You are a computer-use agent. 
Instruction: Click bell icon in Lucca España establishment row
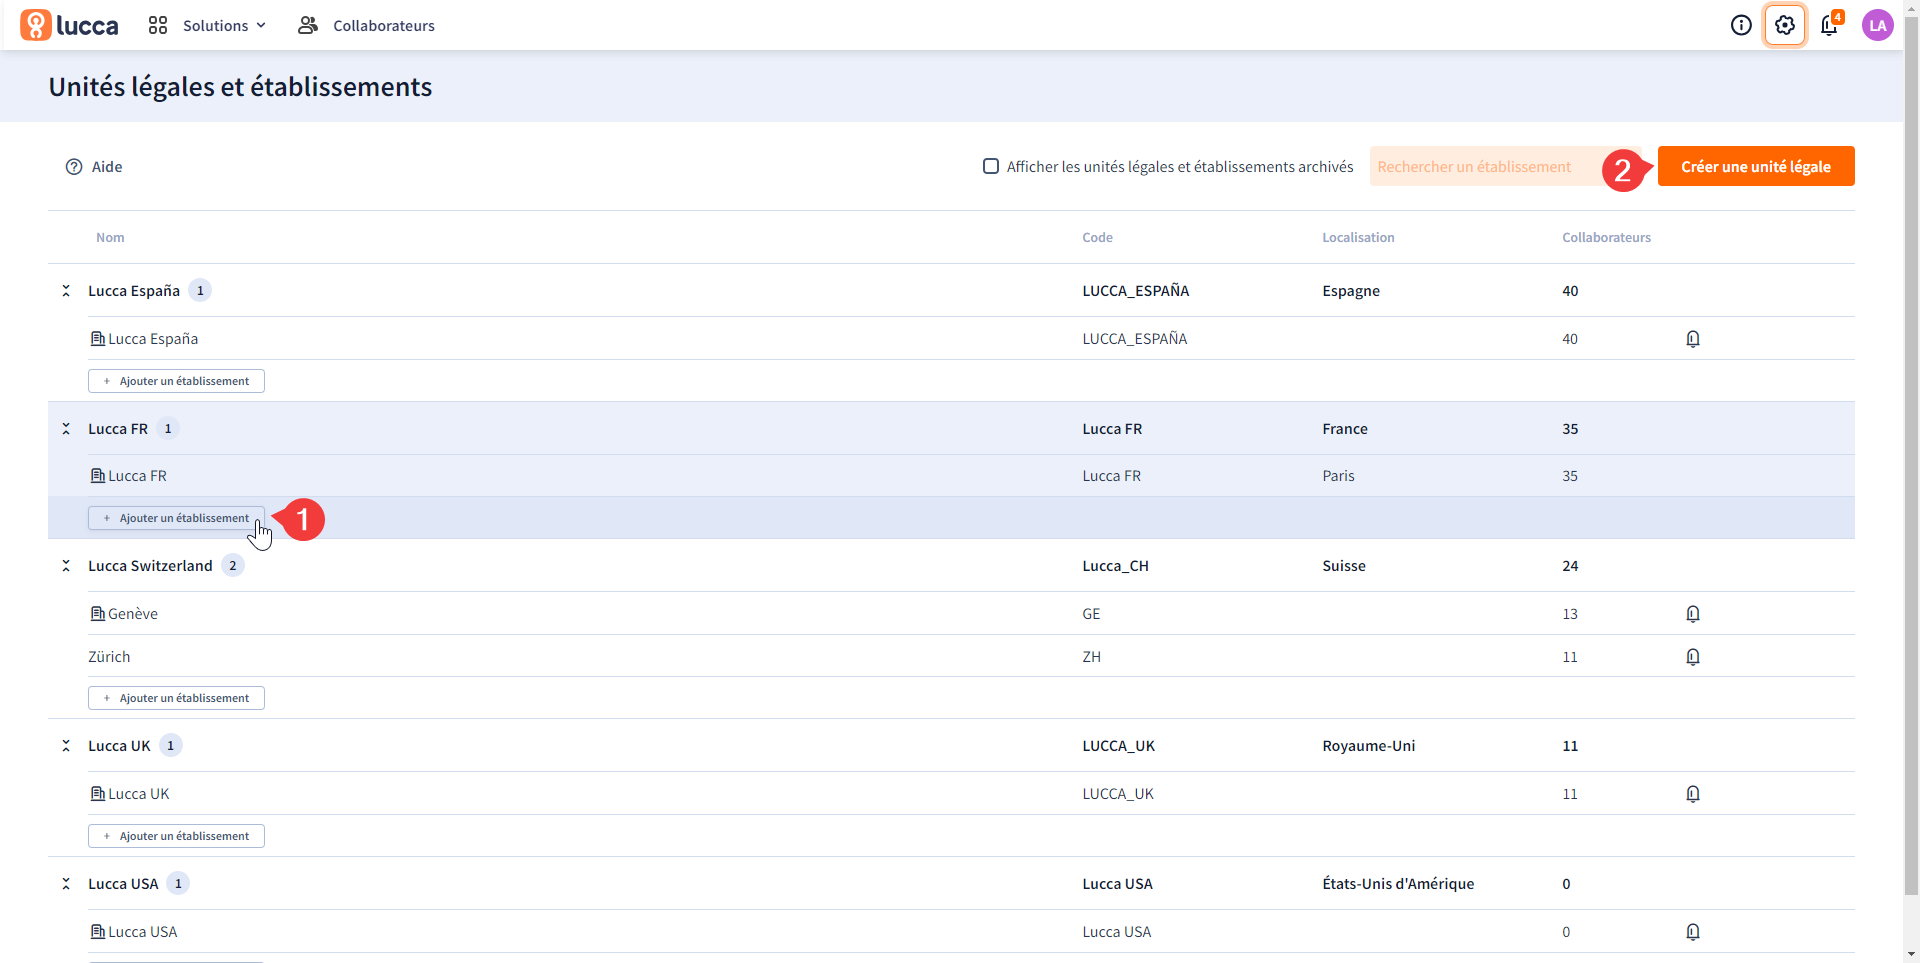1693,339
